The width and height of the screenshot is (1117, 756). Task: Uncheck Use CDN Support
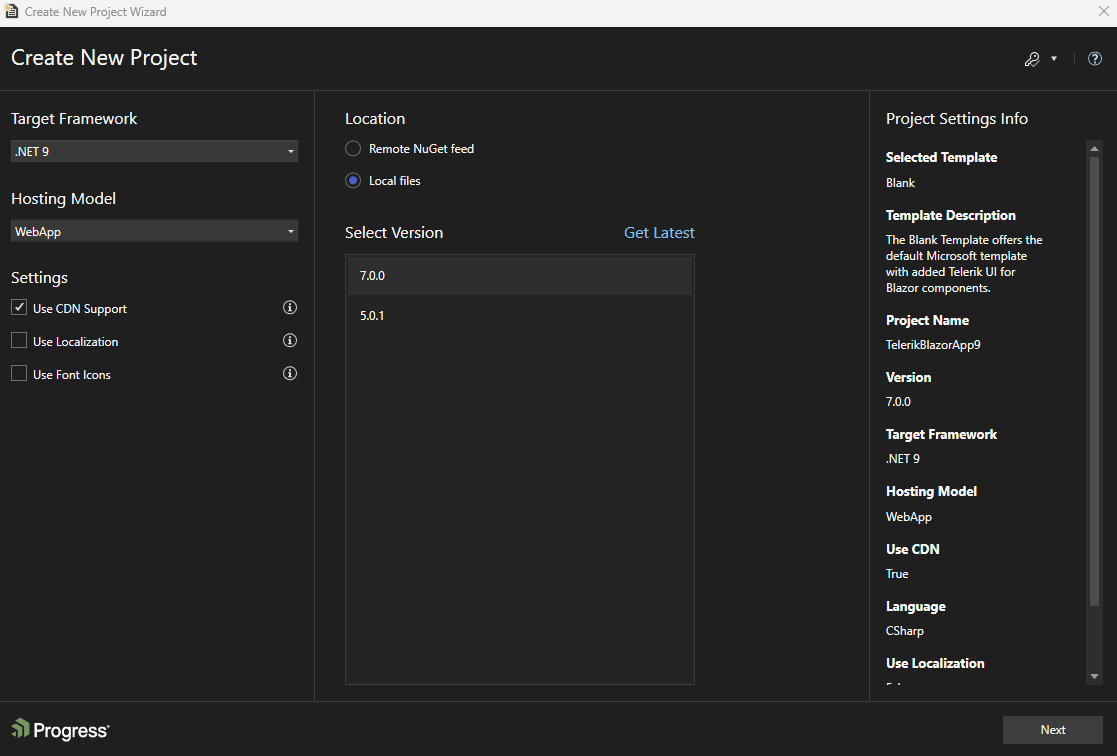pyautogui.click(x=19, y=307)
